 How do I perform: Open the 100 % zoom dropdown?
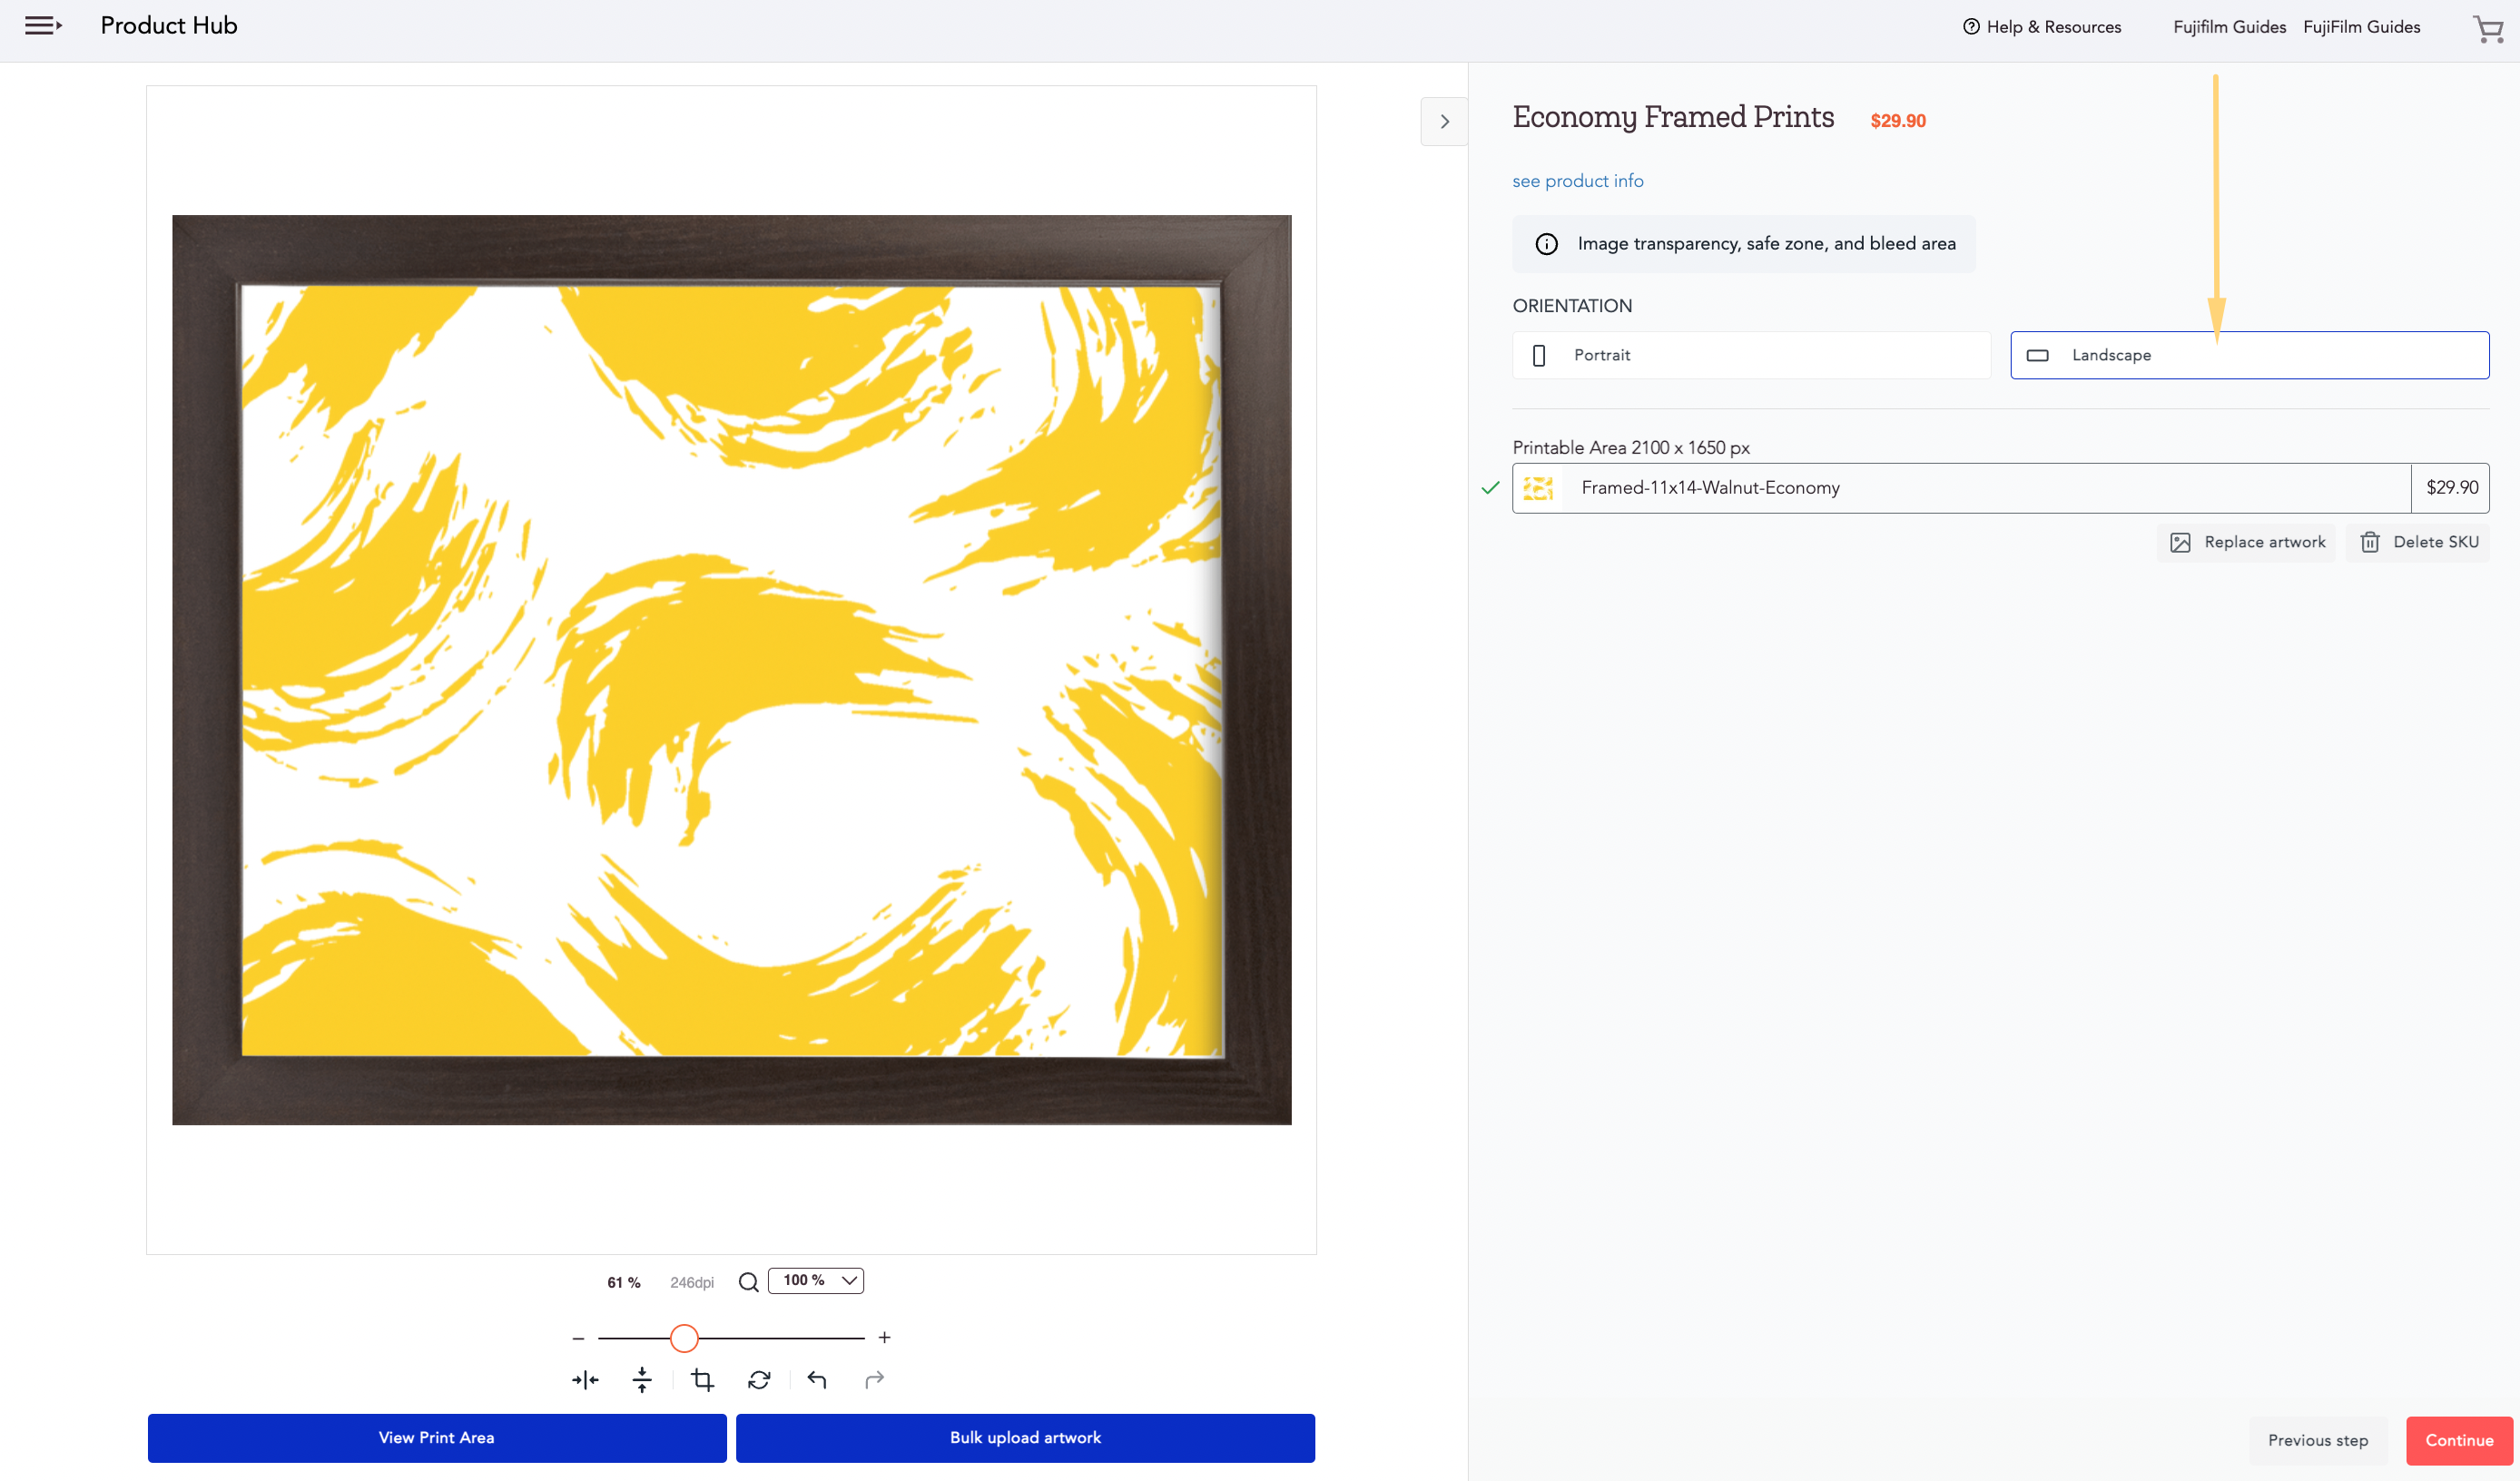click(x=816, y=1281)
